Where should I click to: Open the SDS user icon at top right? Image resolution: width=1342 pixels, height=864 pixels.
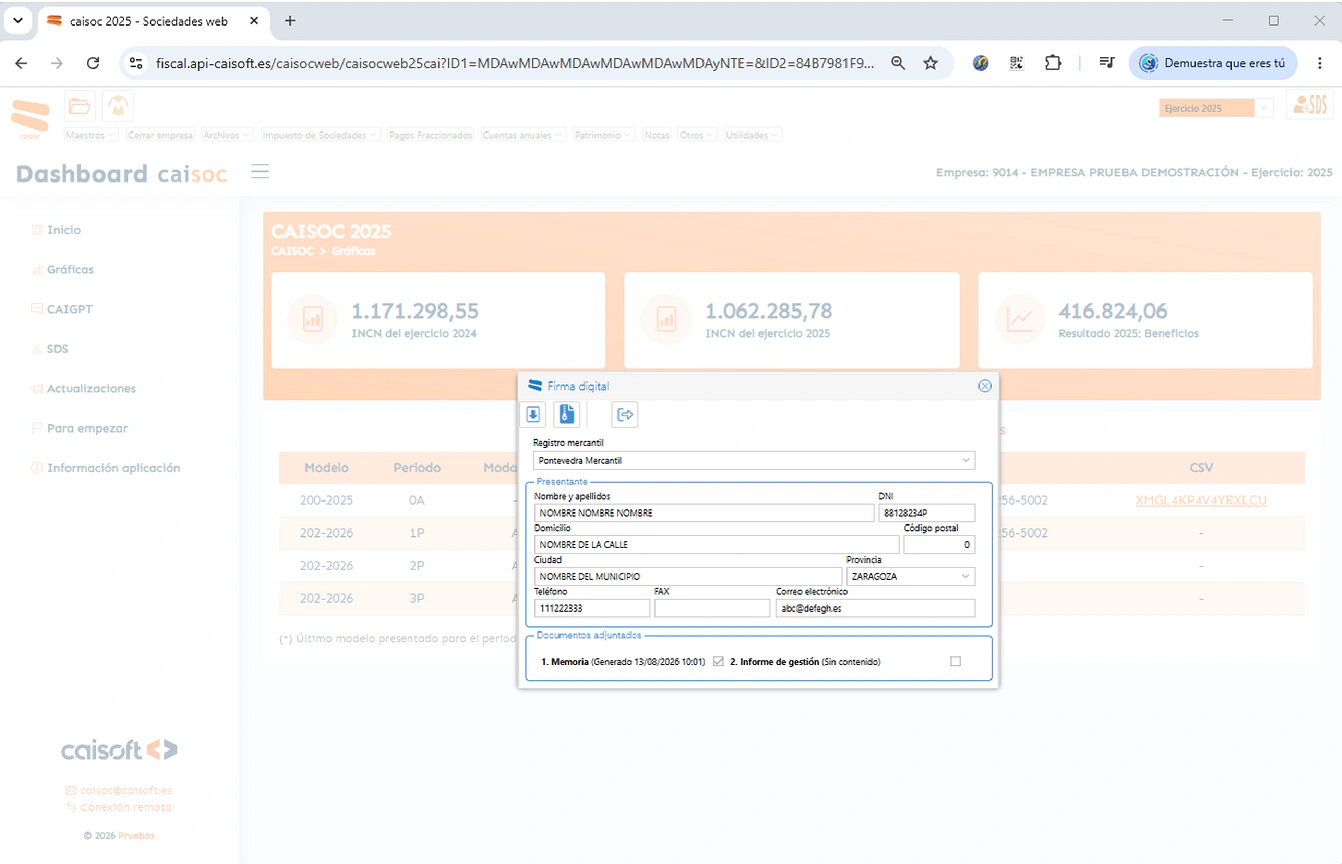coord(1310,106)
